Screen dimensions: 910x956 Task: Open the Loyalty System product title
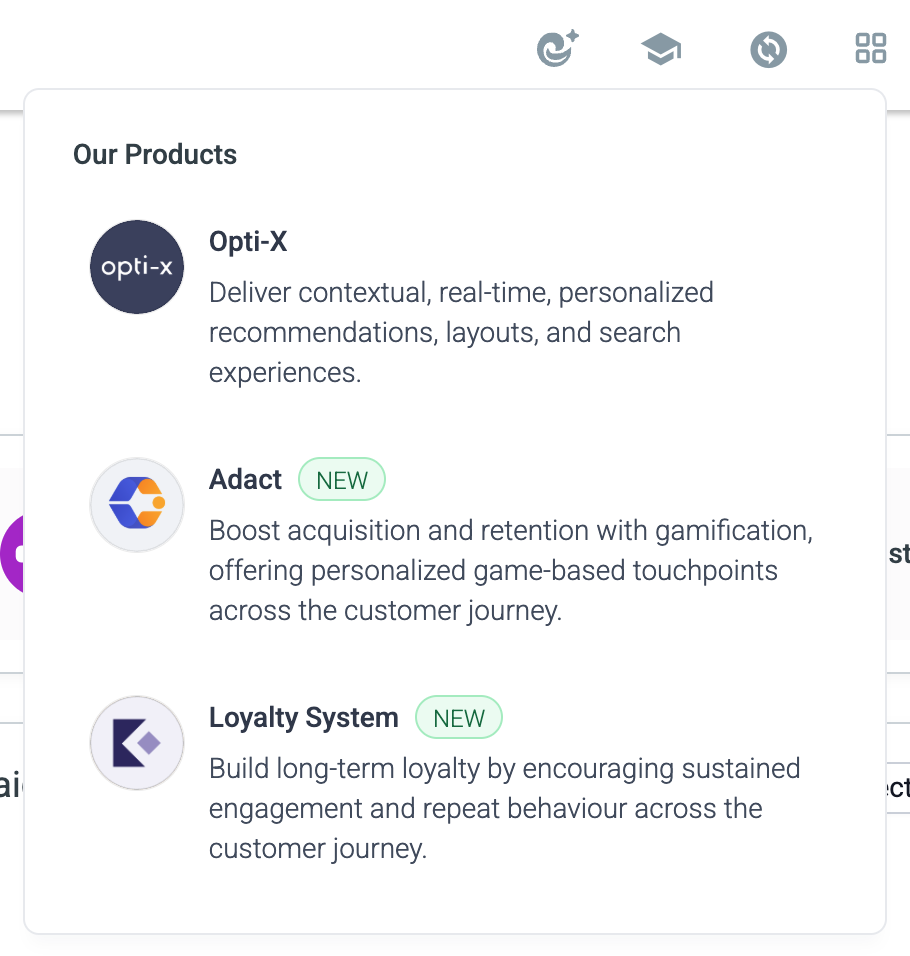304,717
